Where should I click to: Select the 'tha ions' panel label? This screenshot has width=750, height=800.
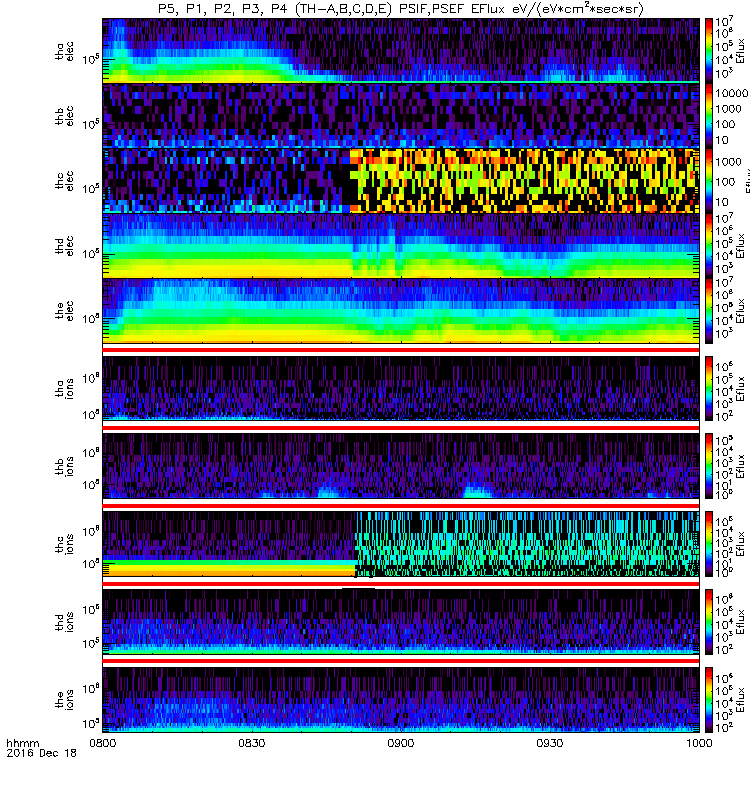64,388
